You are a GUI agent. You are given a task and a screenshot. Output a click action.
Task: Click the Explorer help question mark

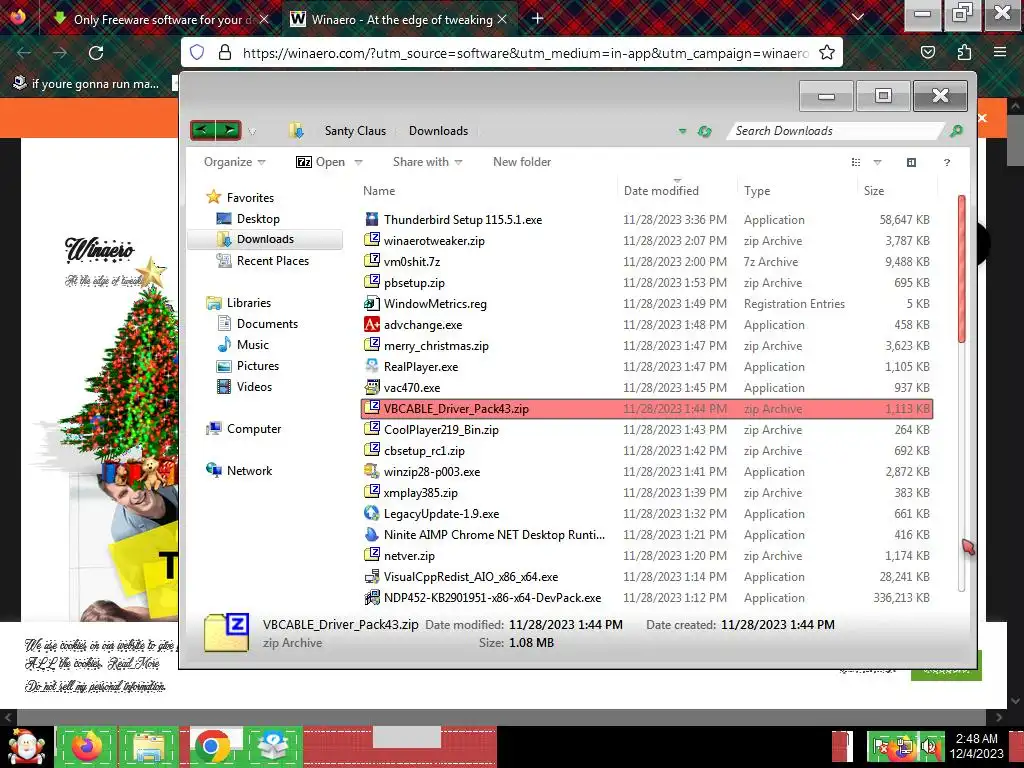(947, 162)
